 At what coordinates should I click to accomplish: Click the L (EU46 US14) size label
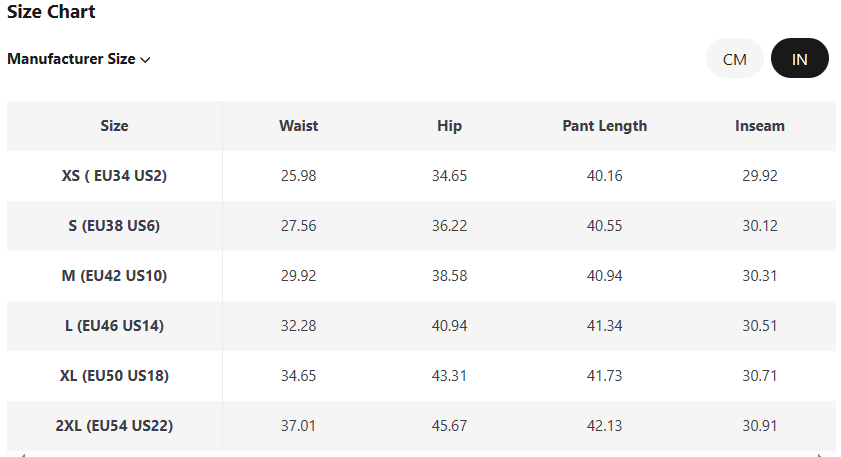(x=114, y=326)
